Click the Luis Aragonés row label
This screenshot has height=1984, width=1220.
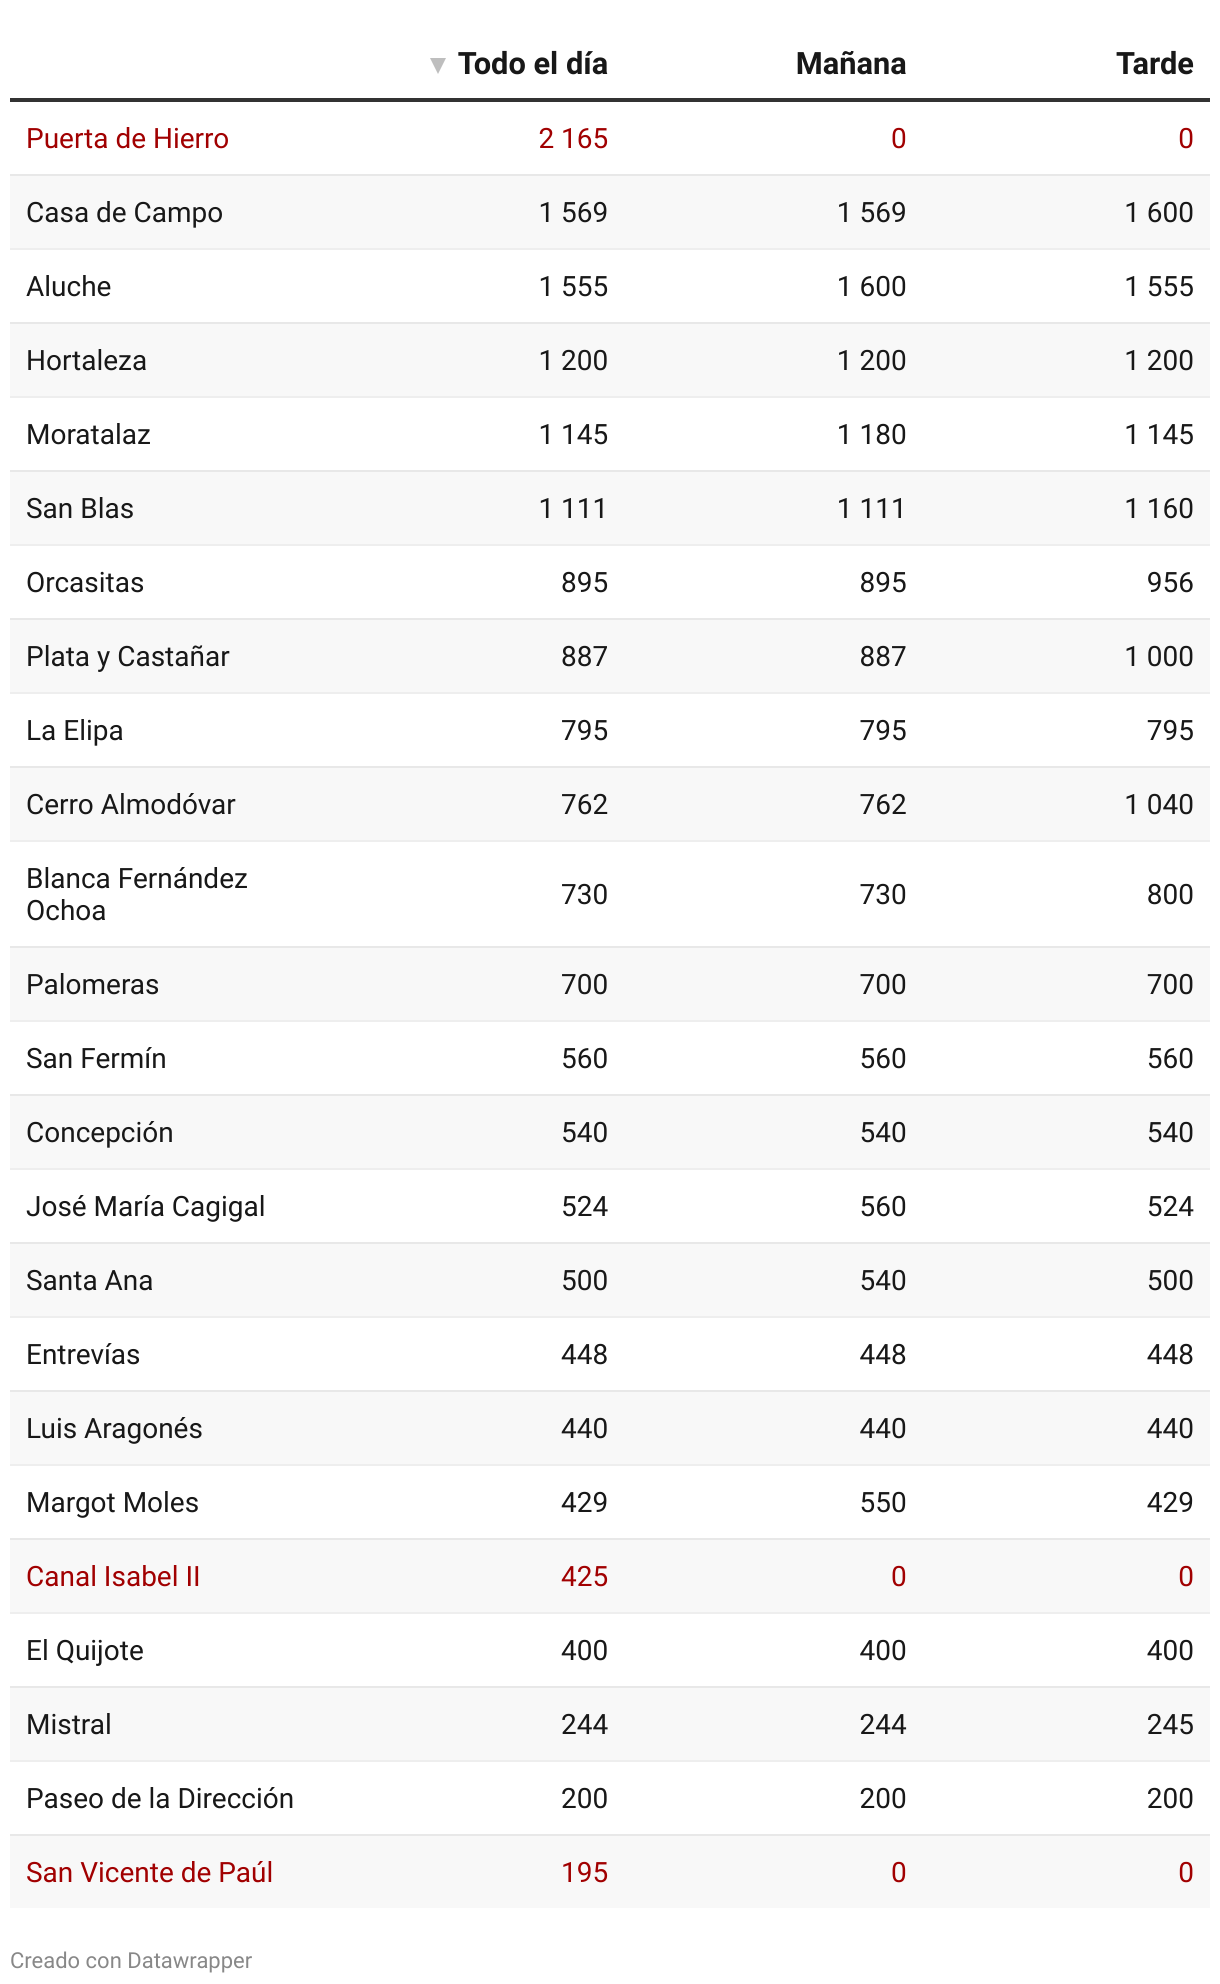coord(114,1429)
